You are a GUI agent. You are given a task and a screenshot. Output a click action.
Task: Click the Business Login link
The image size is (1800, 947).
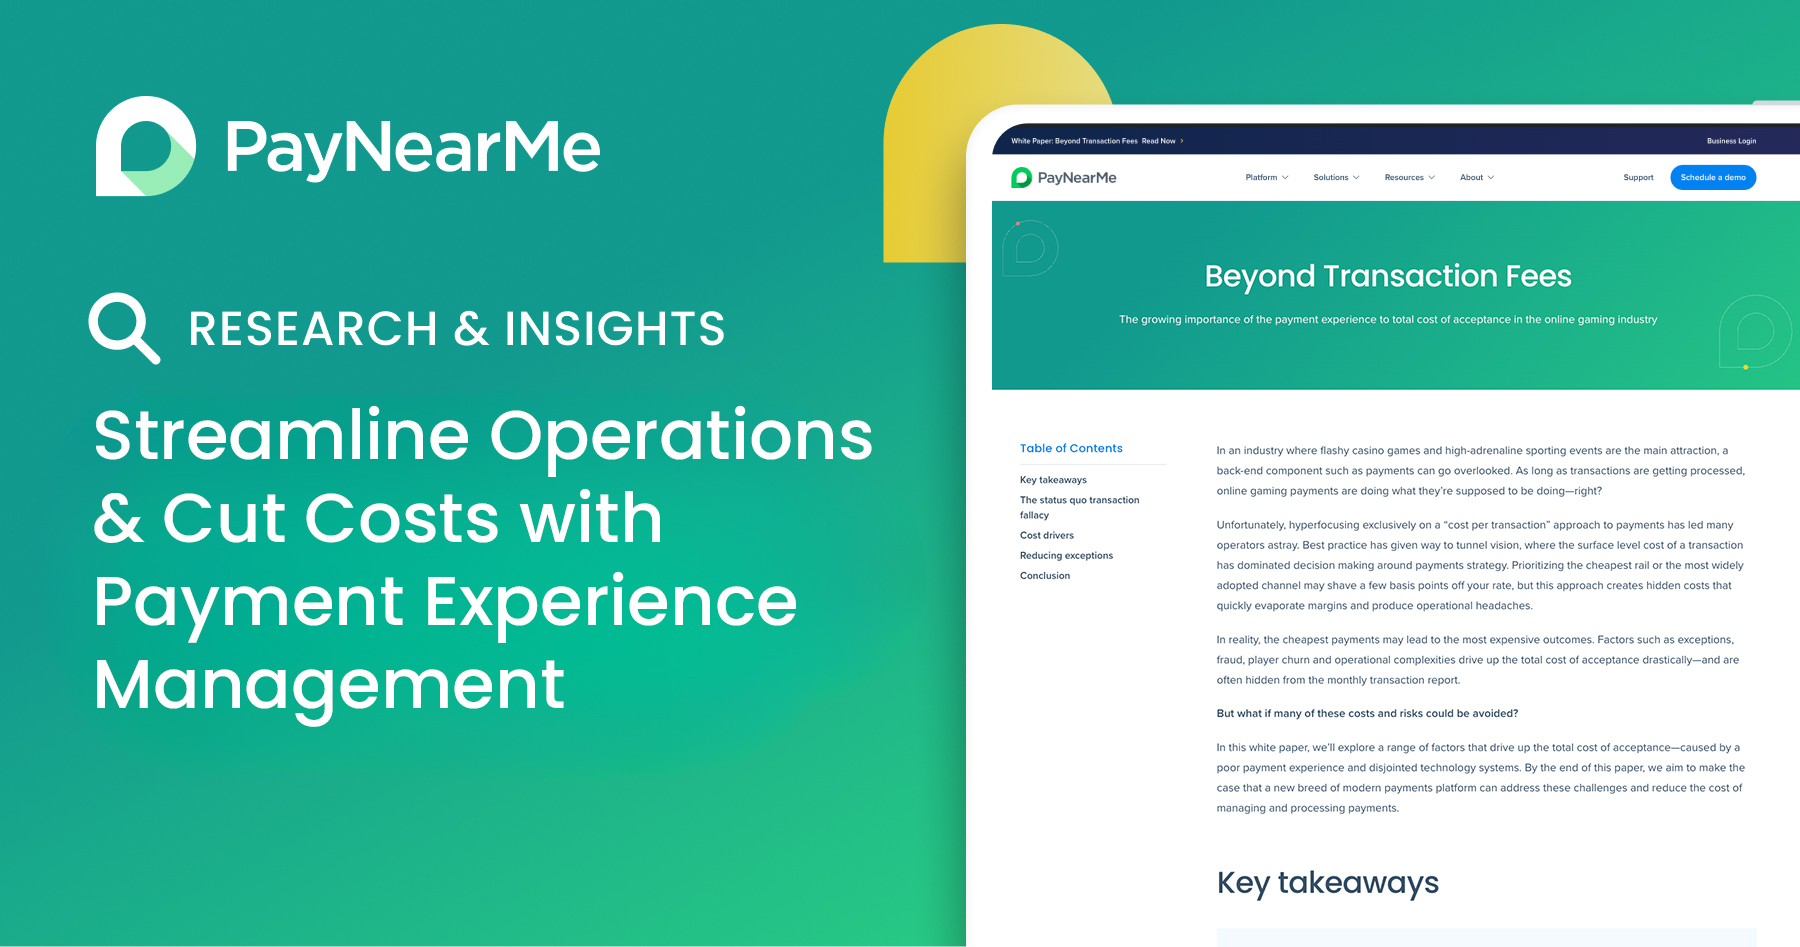[1731, 141]
